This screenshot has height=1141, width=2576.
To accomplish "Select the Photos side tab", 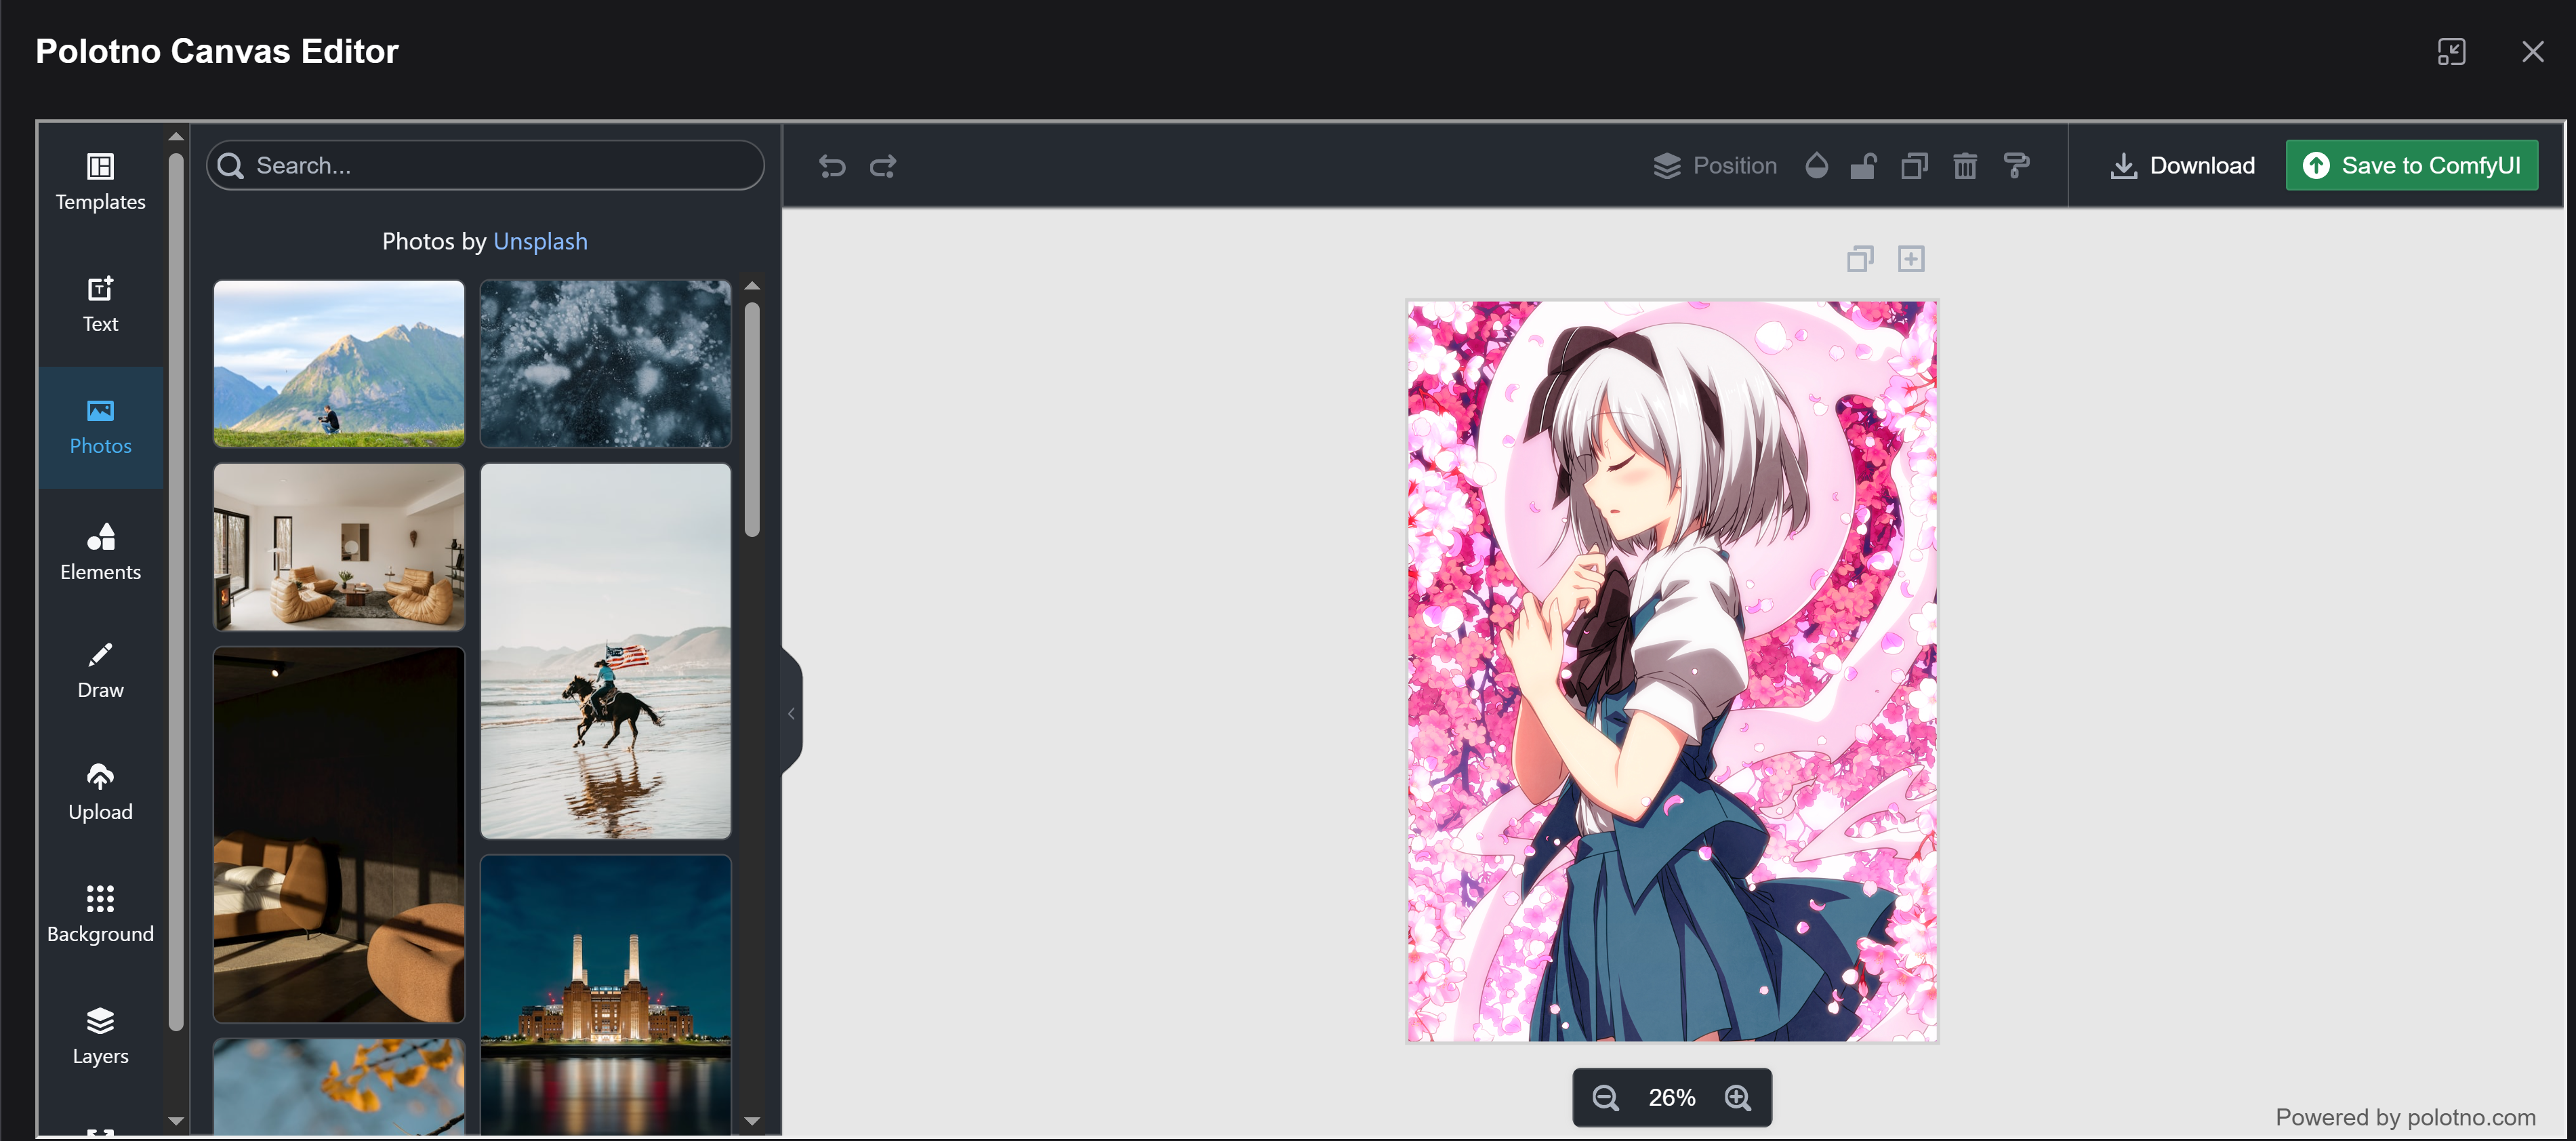I will [100, 427].
